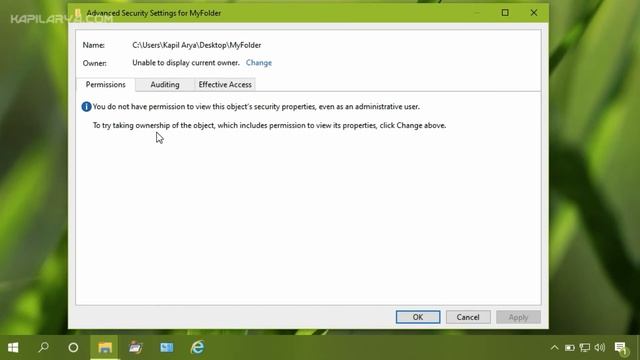Check battery status icon
Screen dimensions: 640x360
point(570,348)
